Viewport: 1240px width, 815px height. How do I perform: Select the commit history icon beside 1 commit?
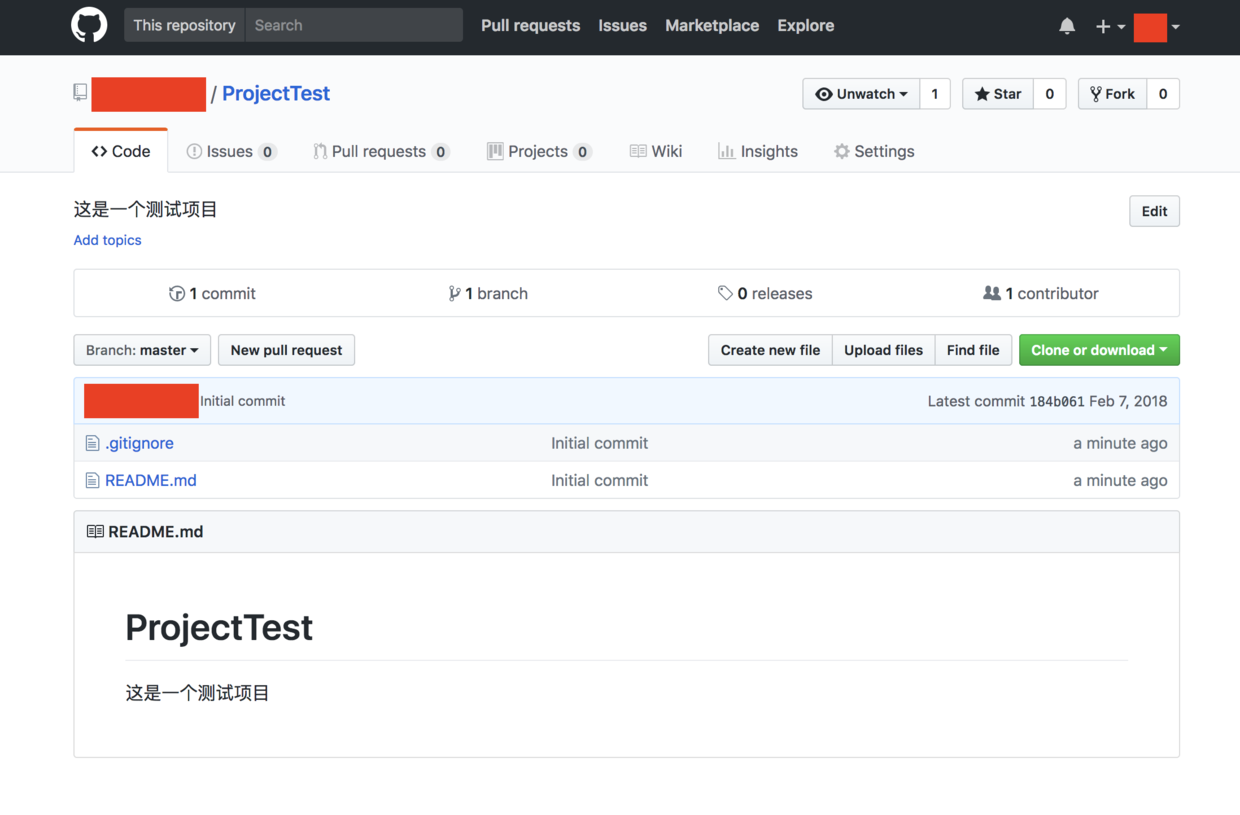coord(177,293)
